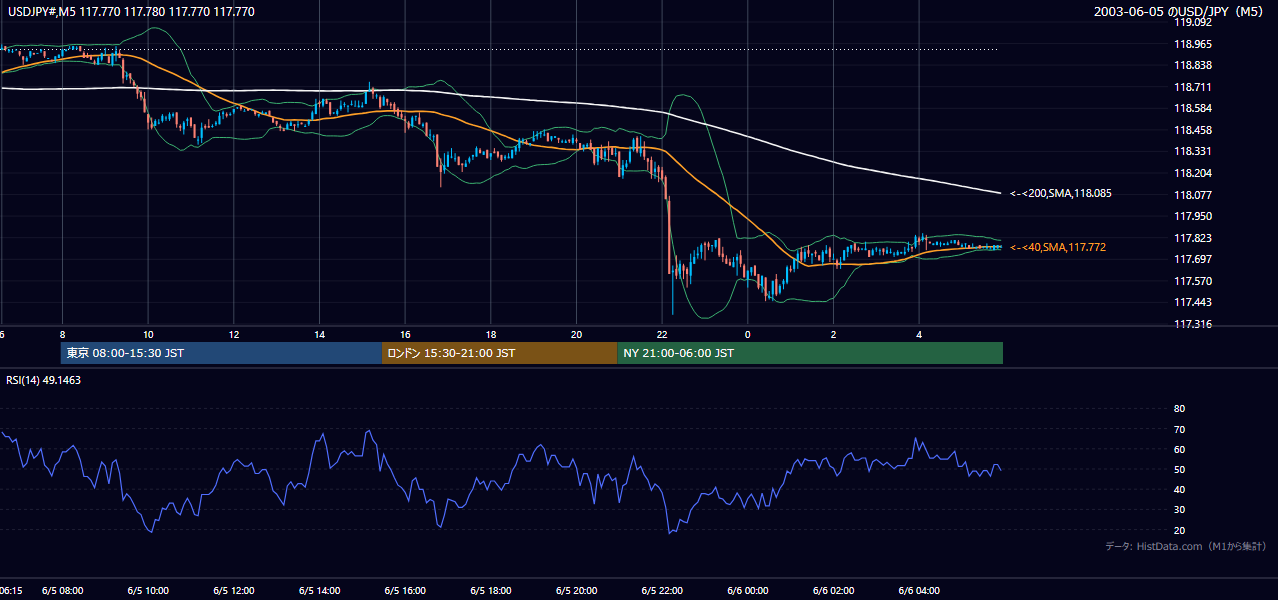This screenshot has height=600, width=1278.
Task: Click hour 16 tick under price chart
Action: (x=405, y=334)
